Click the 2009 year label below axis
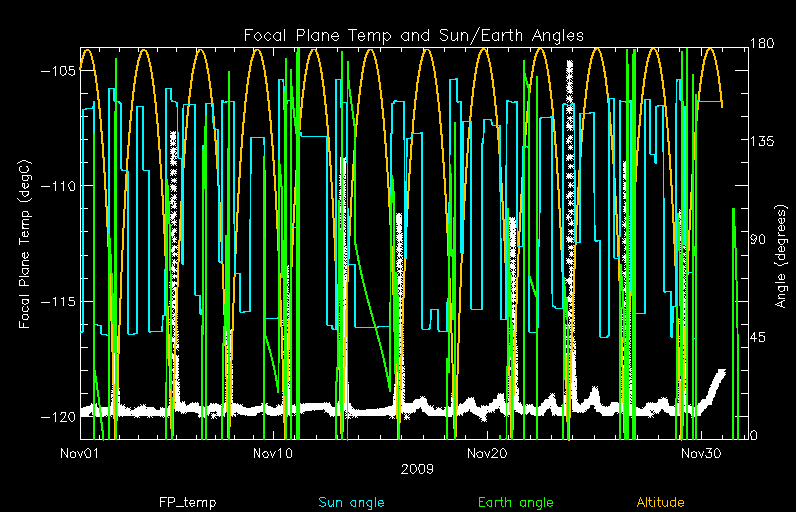Screen dimensions: 796x512 tap(415, 468)
